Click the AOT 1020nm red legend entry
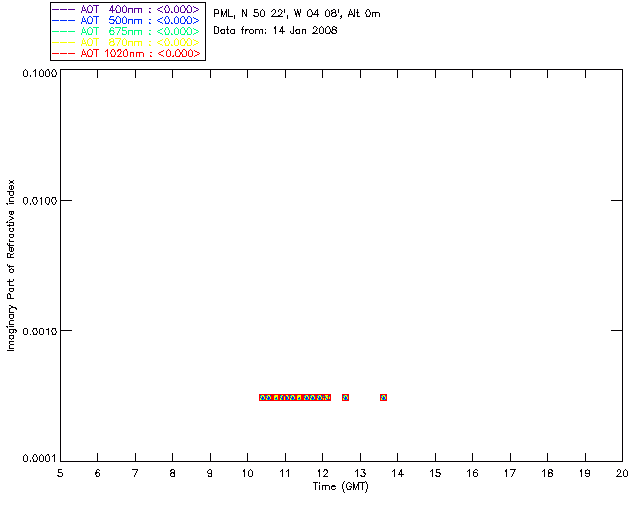The image size is (640, 512). coord(126,53)
